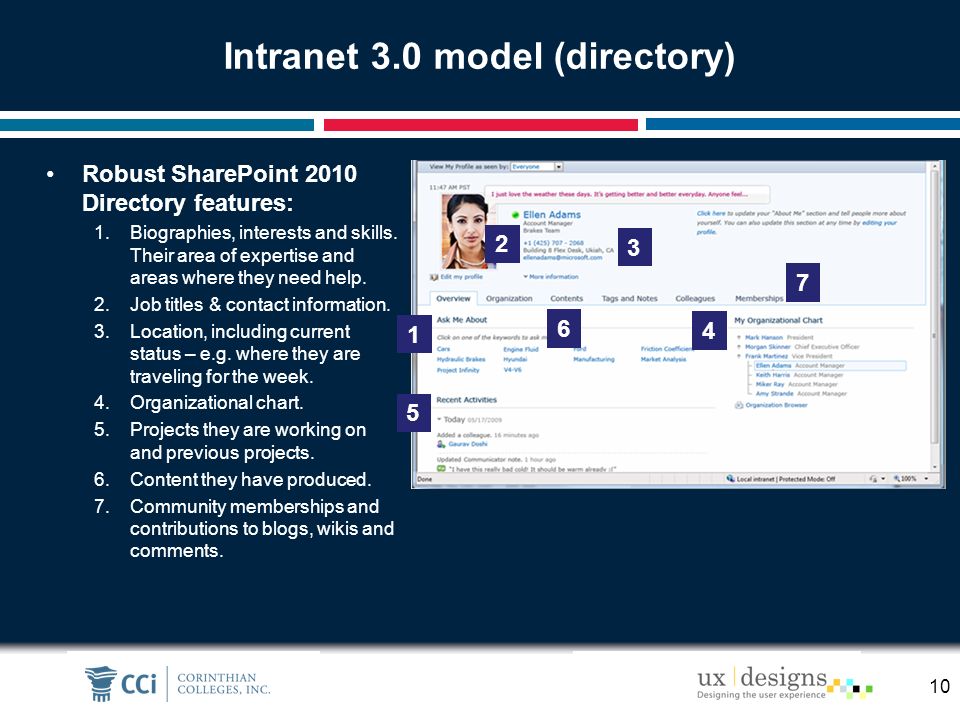Click the Cars keyword
960x720 pixels.
pyautogui.click(x=443, y=349)
